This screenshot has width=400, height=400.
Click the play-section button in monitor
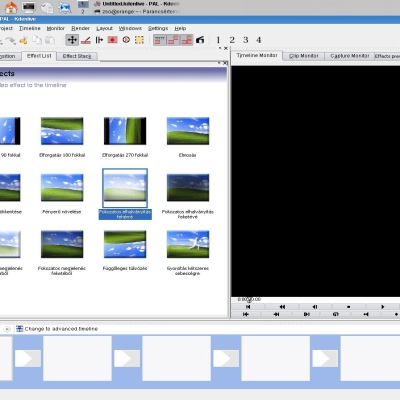[307, 314]
